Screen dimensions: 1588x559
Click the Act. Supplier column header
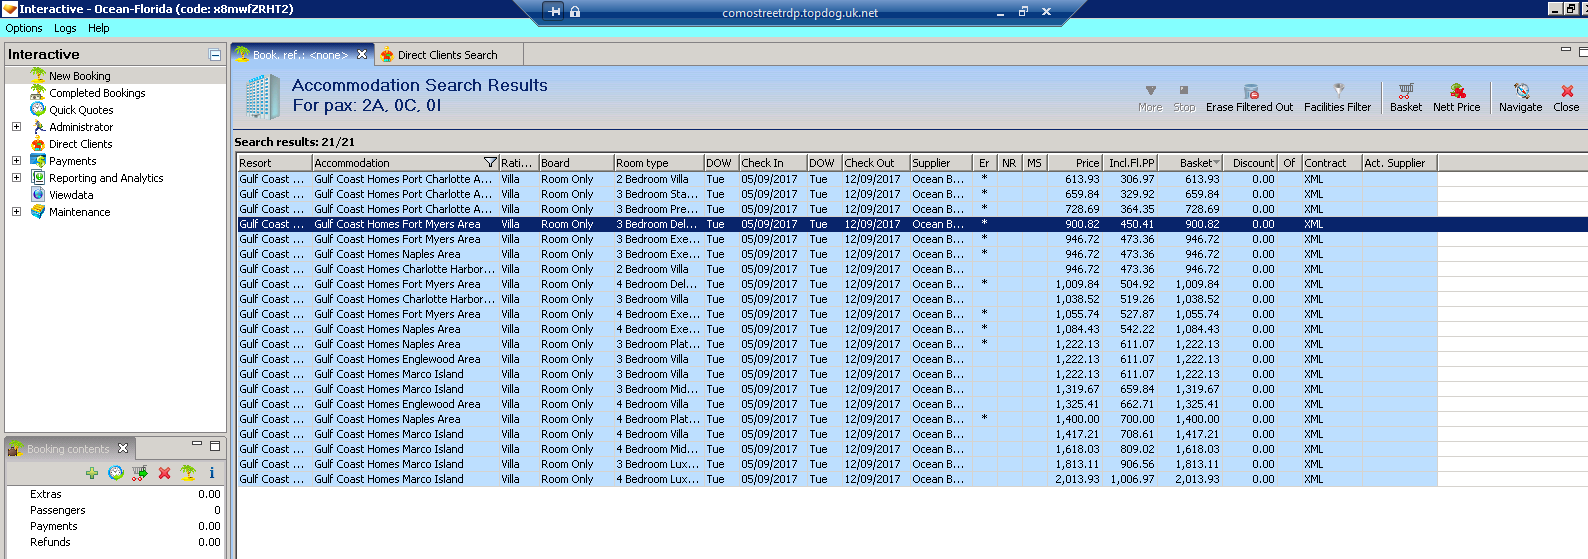click(1399, 163)
